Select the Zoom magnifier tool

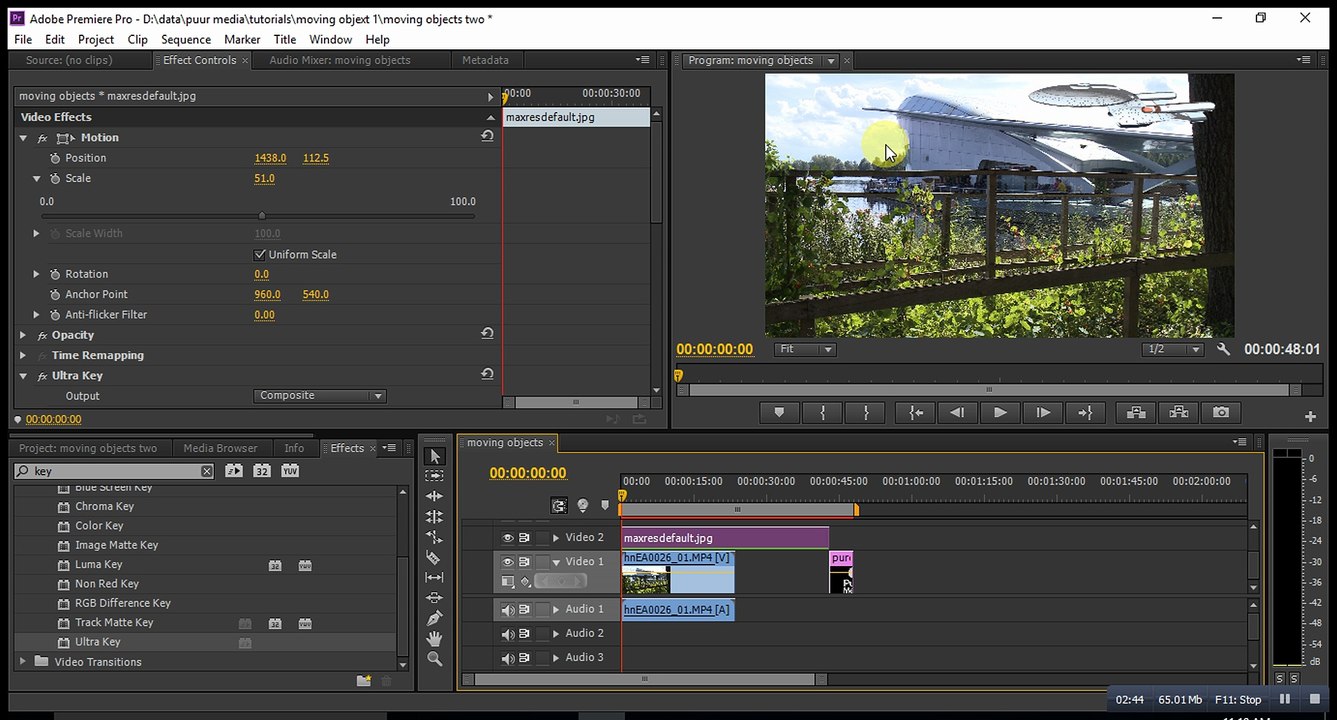(434, 659)
